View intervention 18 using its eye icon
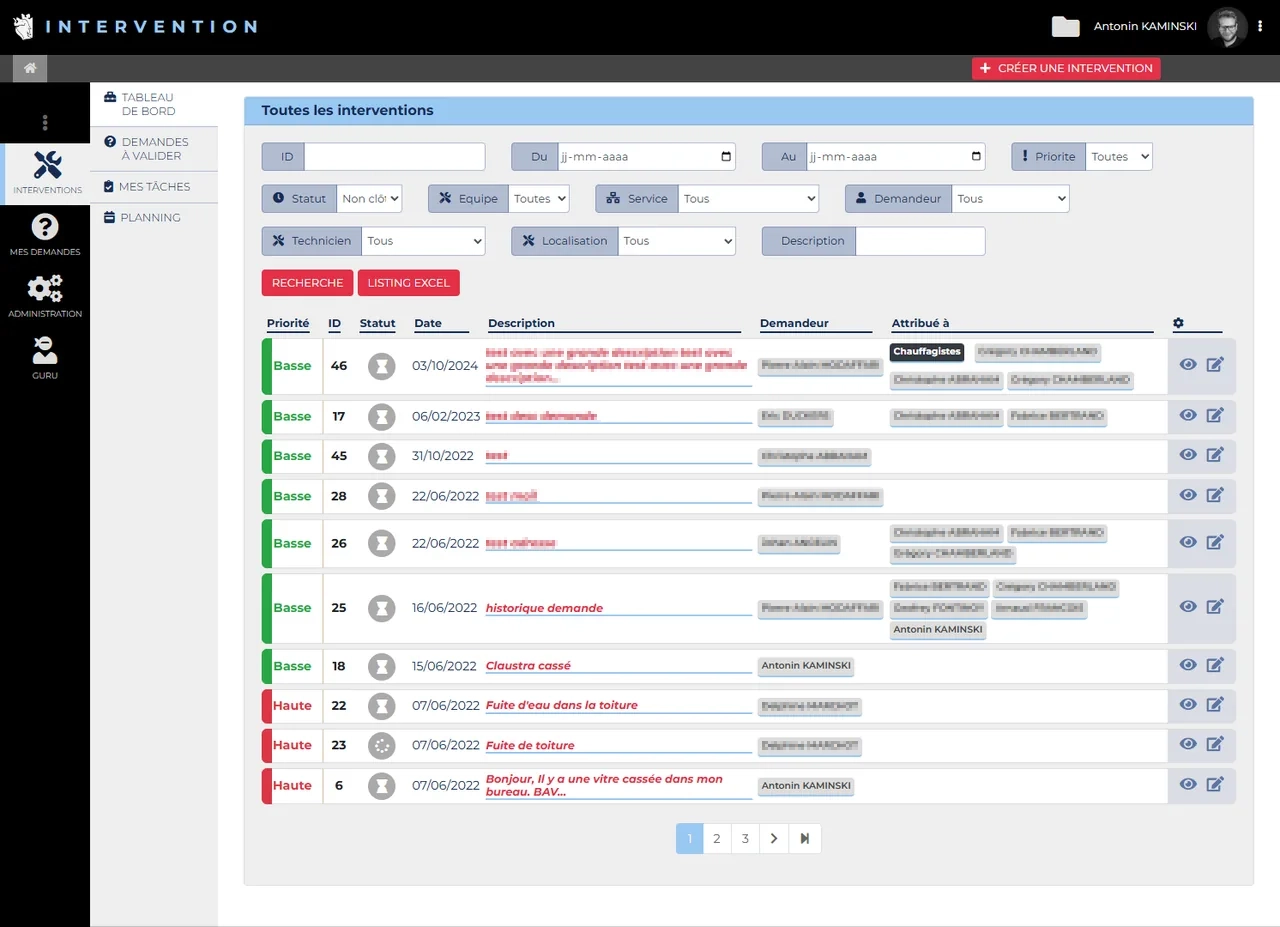 pyautogui.click(x=1188, y=665)
